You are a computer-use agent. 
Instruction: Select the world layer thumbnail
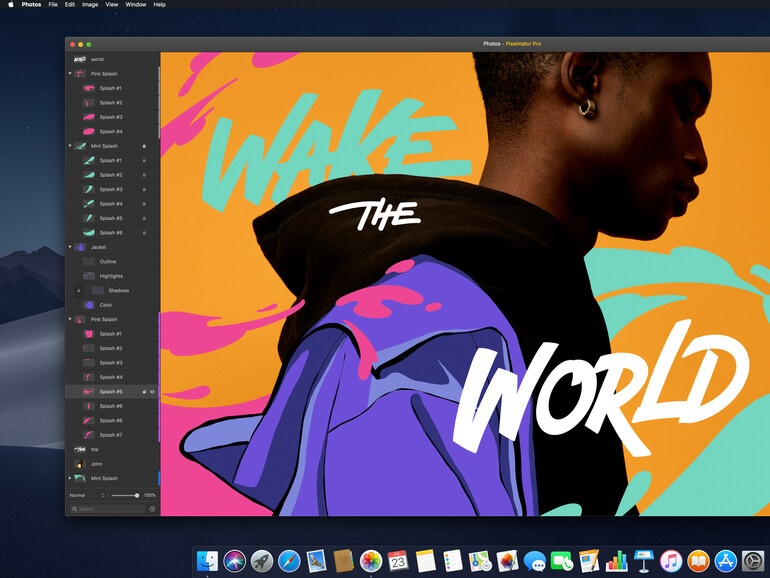pos(80,59)
